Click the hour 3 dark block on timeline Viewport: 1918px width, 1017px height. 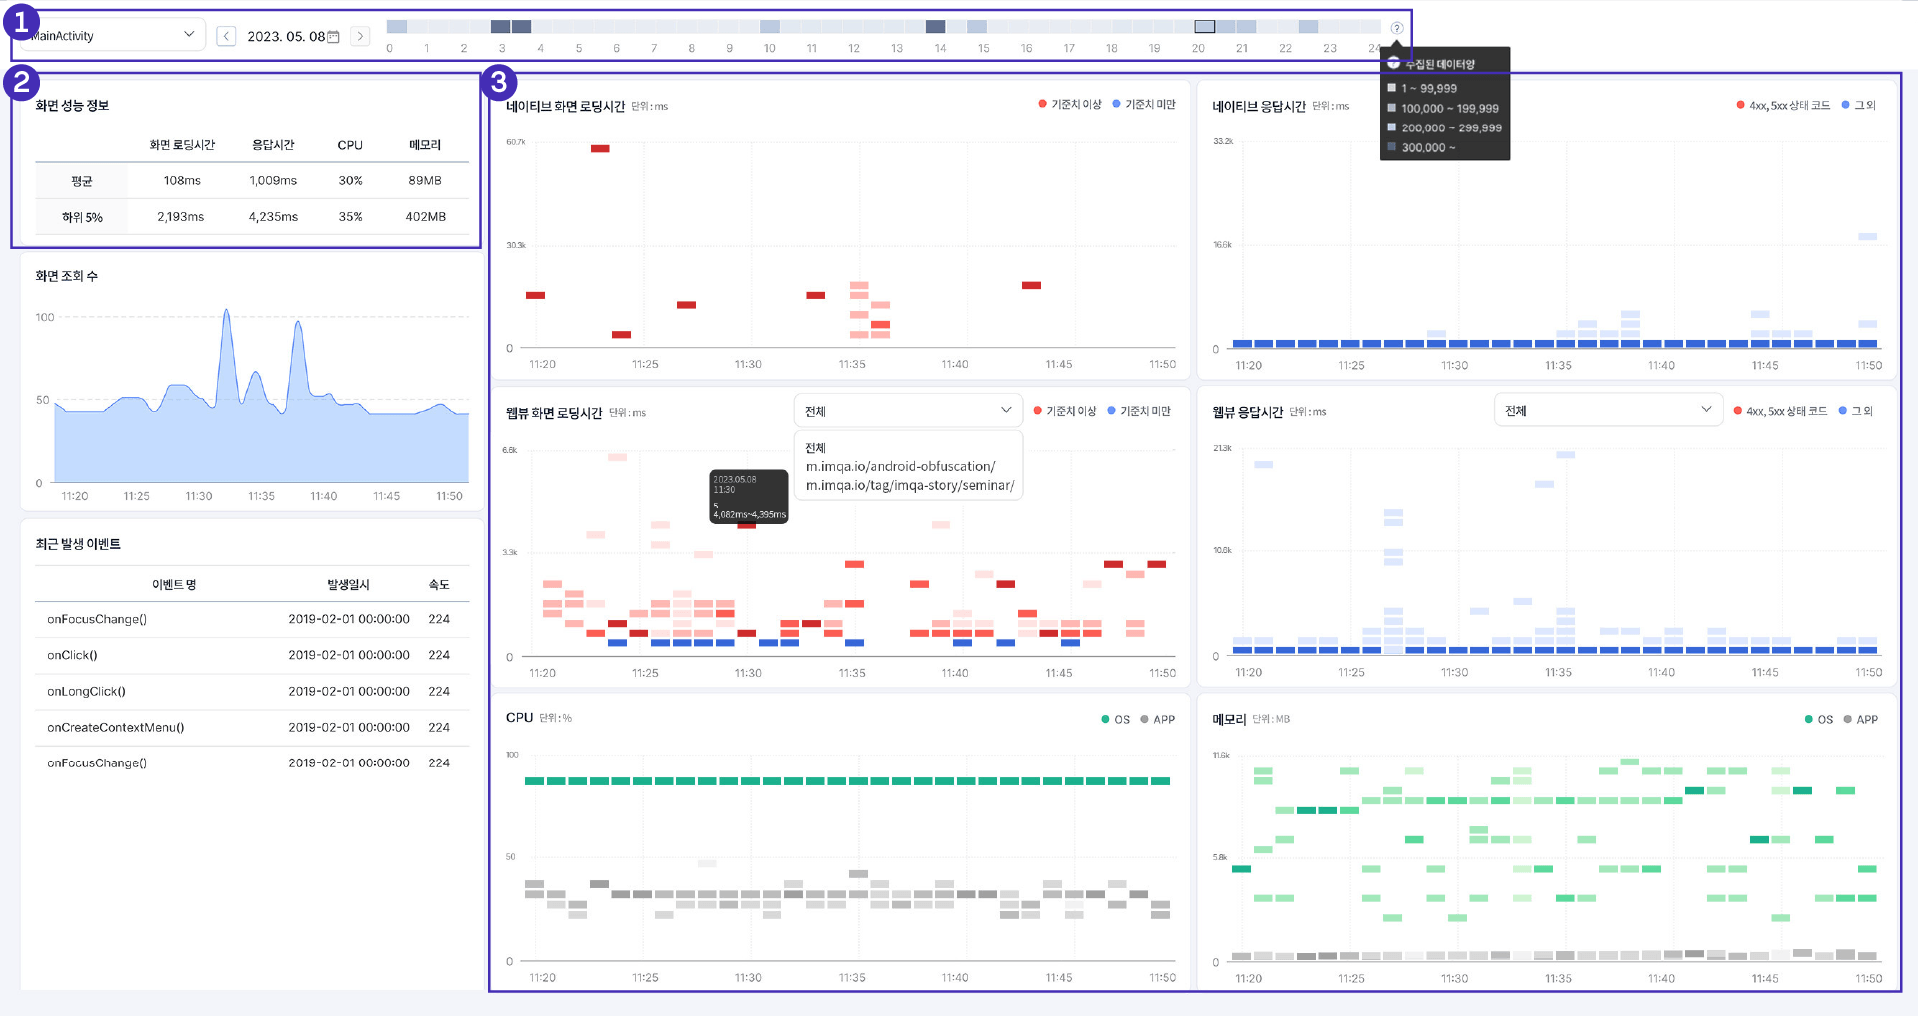[x=510, y=27]
